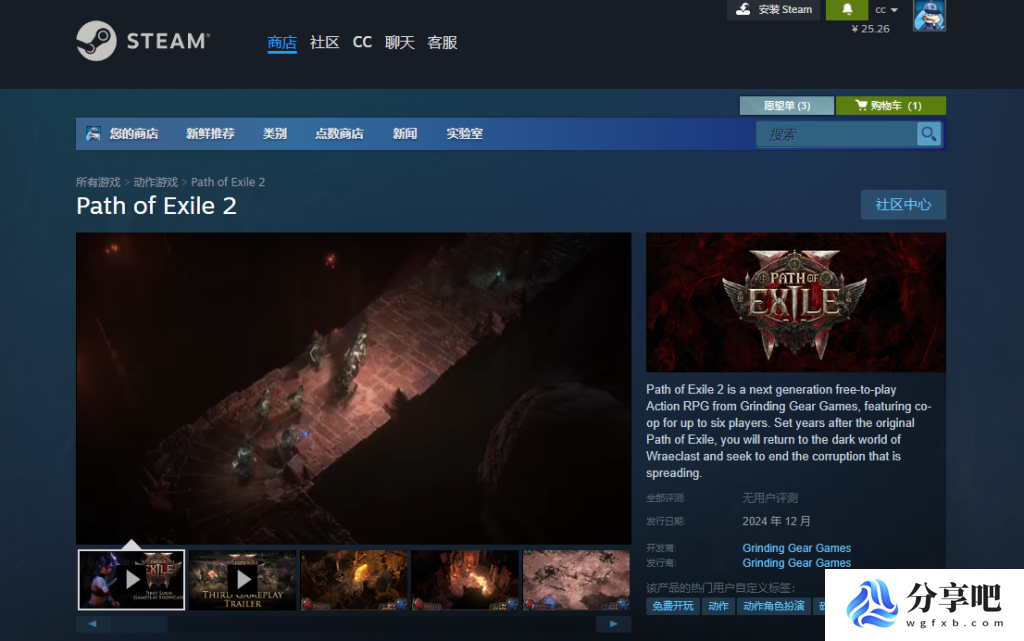The width and height of the screenshot is (1024, 641).
Task: Click the search magnifier icon
Action: click(x=929, y=134)
